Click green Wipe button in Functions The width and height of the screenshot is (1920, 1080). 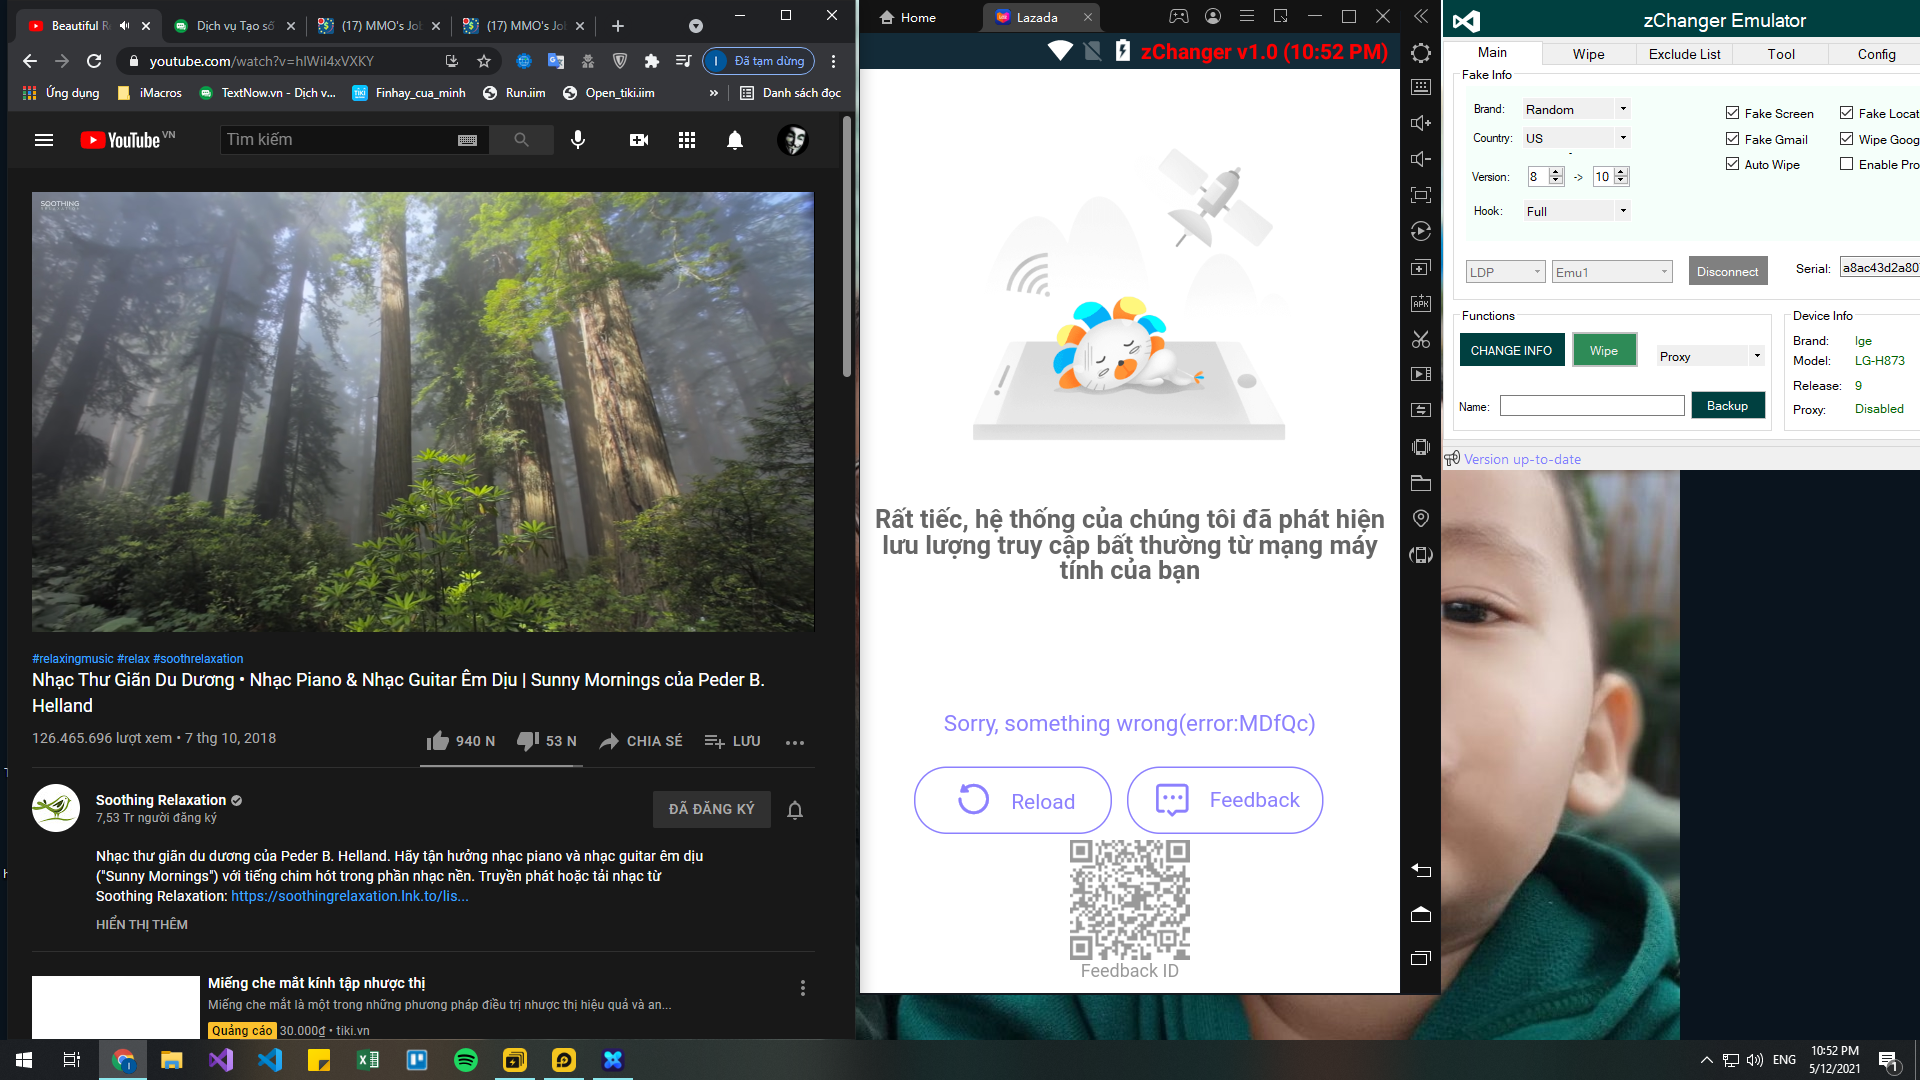click(1604, 350)
